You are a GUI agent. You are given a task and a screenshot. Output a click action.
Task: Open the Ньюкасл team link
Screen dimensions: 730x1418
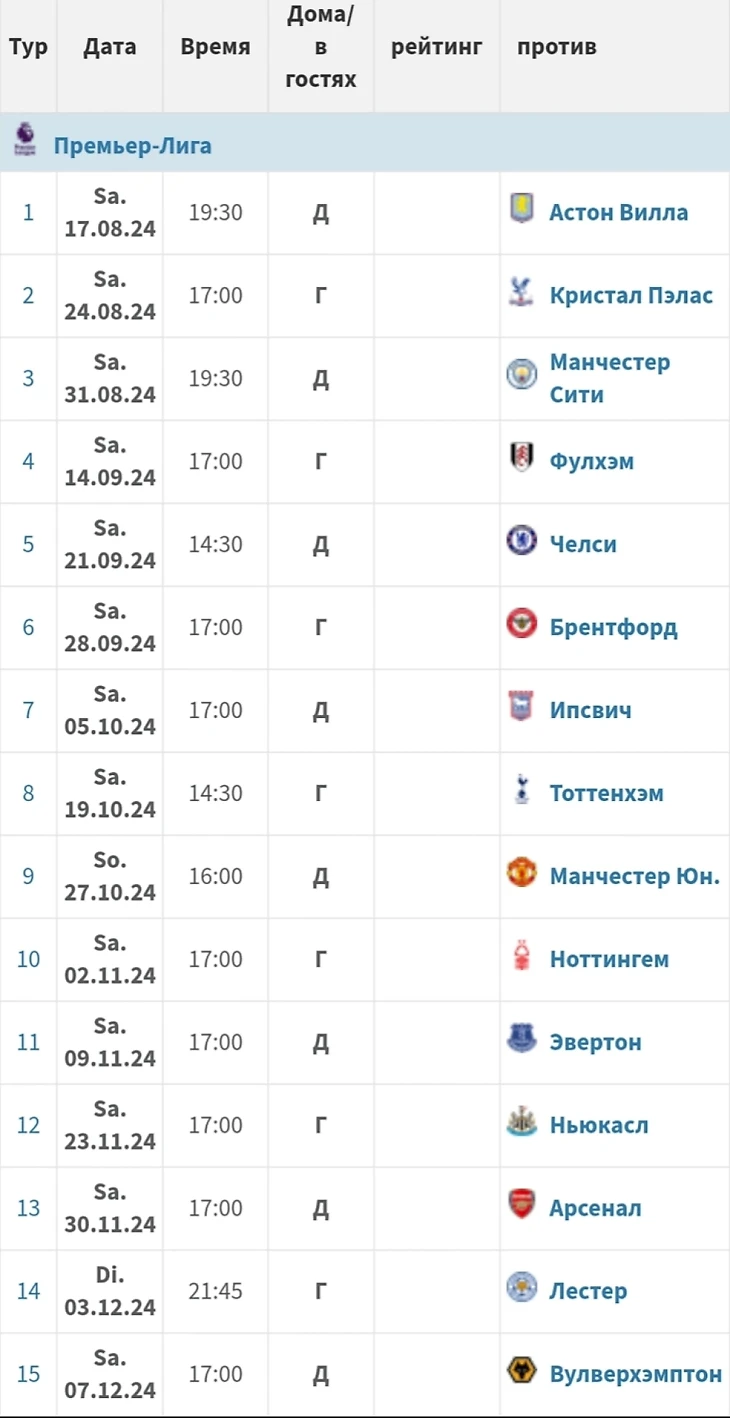598,1125
